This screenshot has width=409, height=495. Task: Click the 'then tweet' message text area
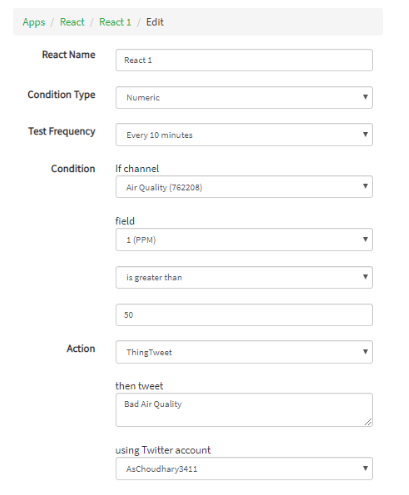coord(244,410)
